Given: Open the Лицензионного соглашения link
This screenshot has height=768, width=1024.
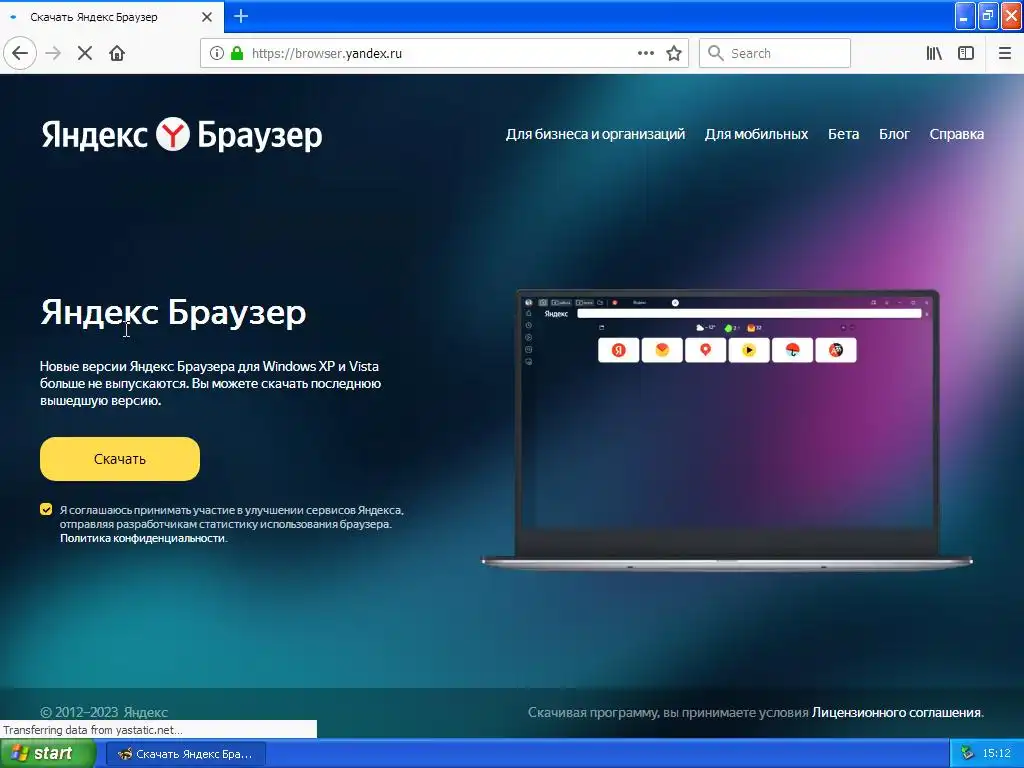Looking at the screenshot, I should click(x=896, y=712).
